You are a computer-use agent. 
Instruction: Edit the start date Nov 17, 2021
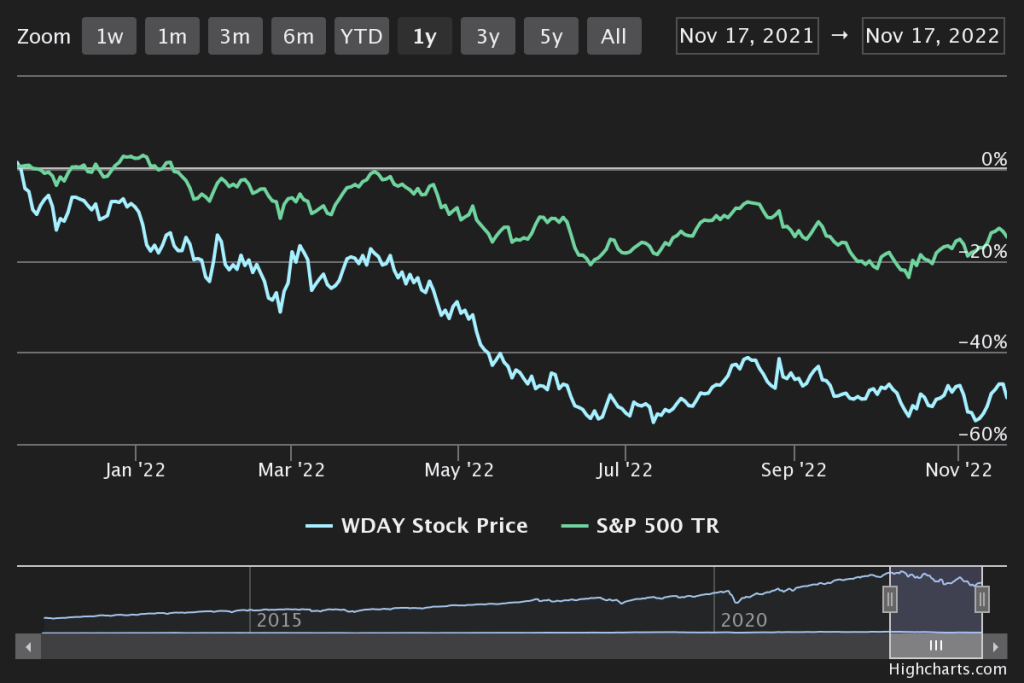tap(747, 36)
